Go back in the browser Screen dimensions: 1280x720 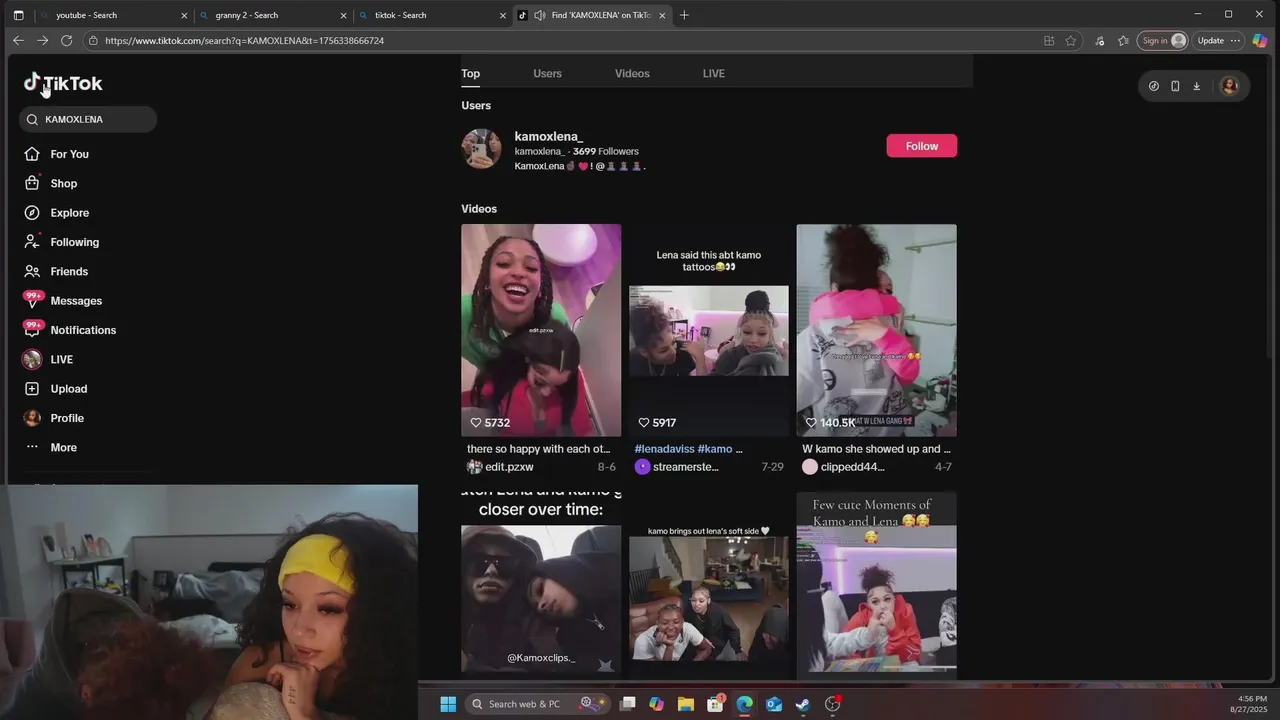coord(18,40)
